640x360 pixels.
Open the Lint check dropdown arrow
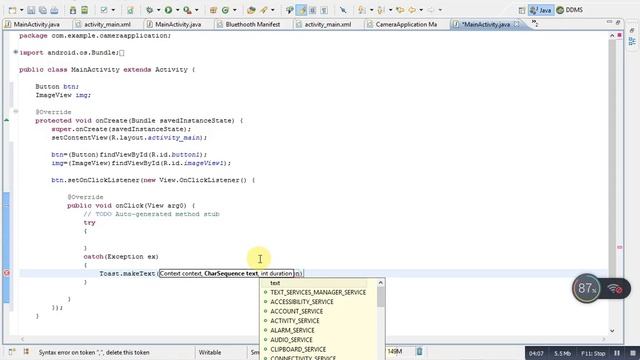point(113,10)
